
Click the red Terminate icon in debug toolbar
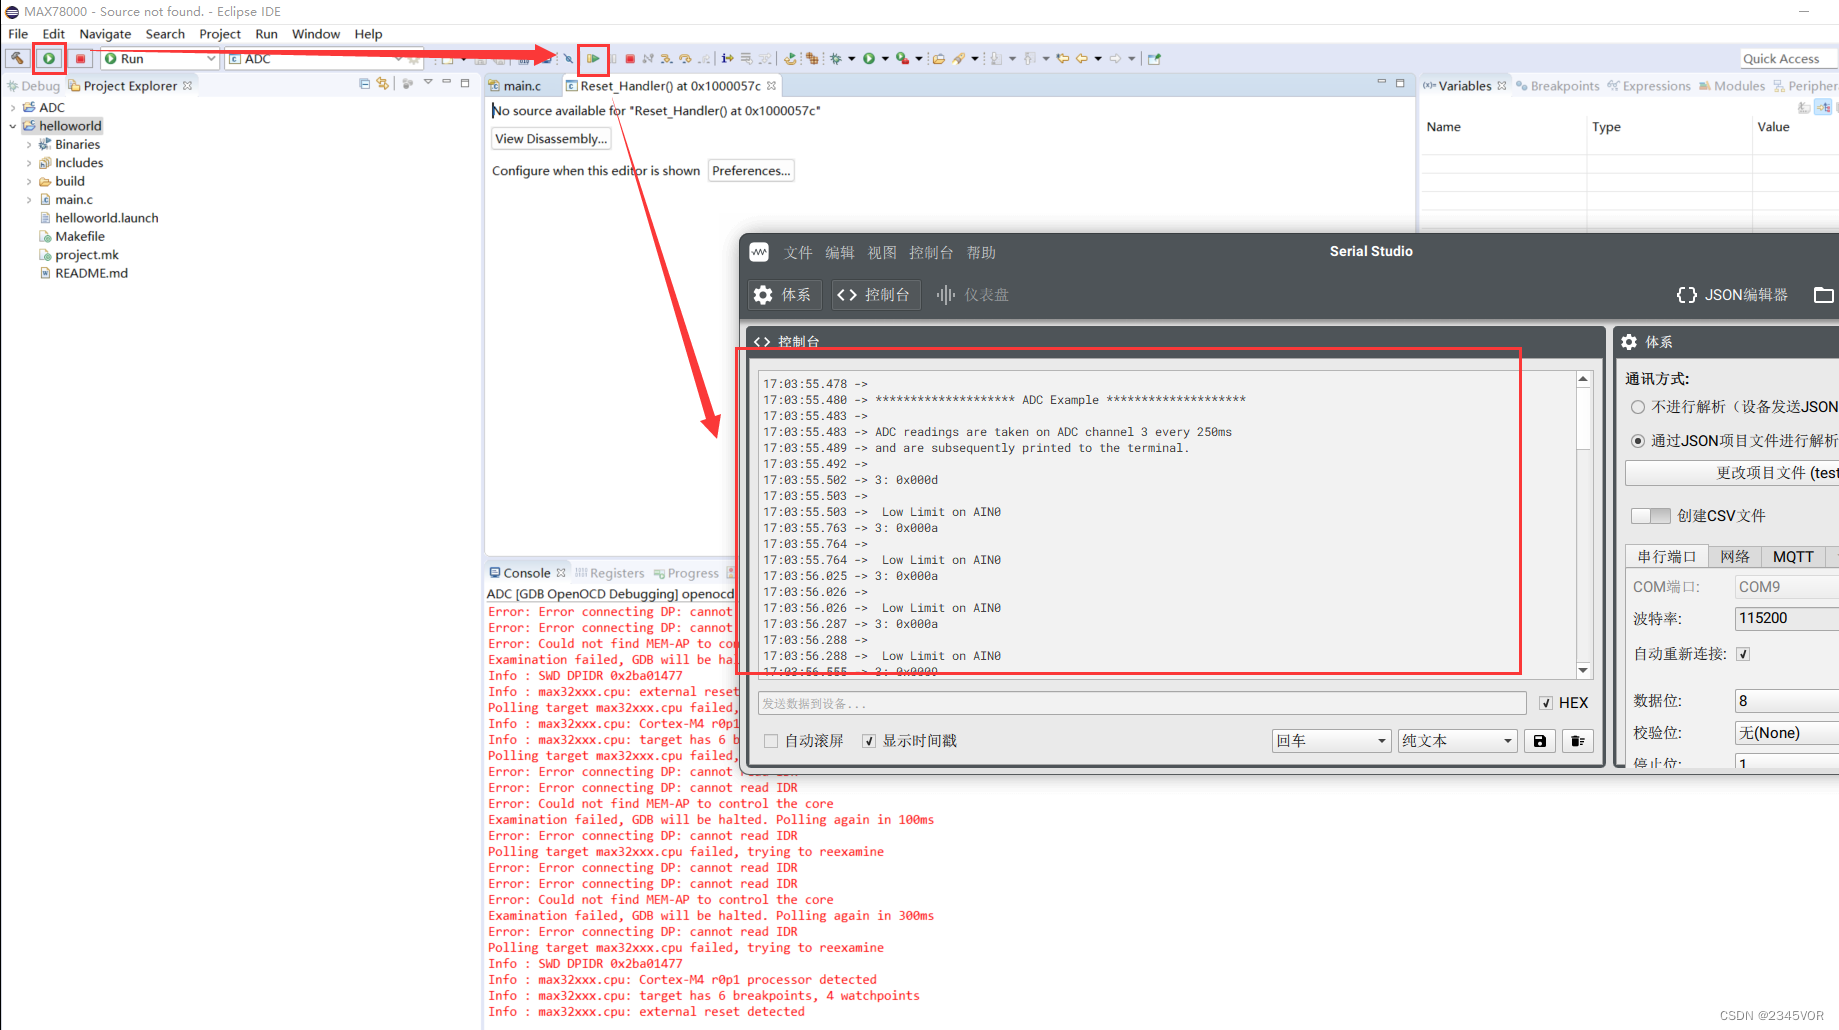[630, 59]
